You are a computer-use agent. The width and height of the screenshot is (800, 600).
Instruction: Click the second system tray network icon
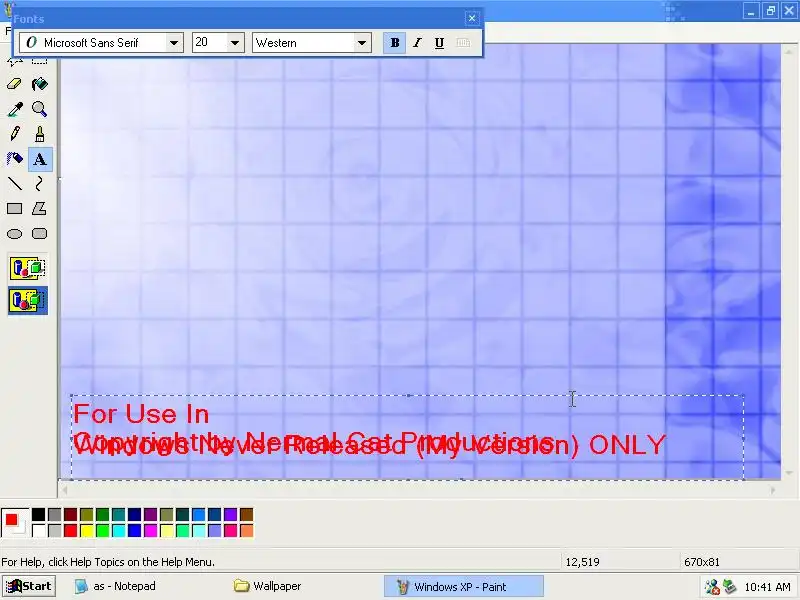coord(730,587)
